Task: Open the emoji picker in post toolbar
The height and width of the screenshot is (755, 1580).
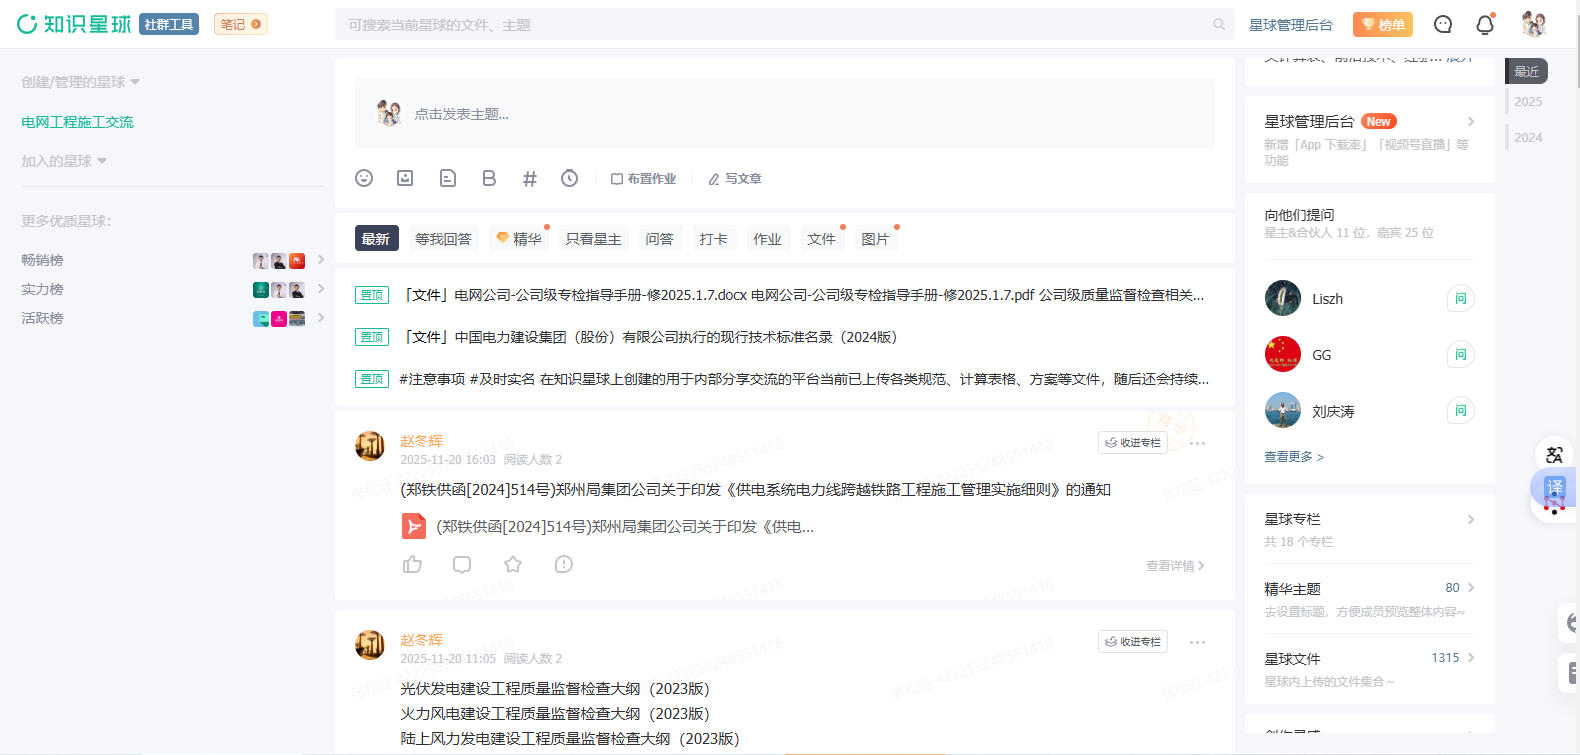Action: click(364, 178)
